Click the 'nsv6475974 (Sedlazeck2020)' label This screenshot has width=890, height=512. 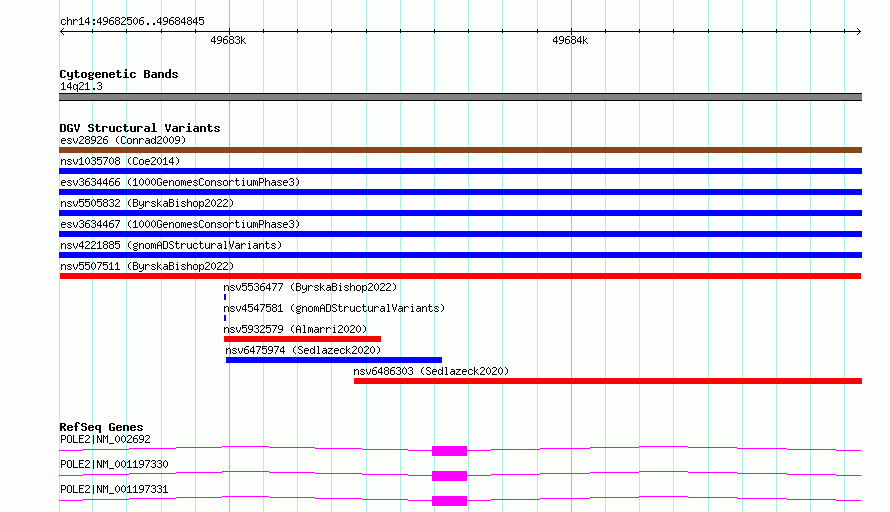click(x=303, y=350)
